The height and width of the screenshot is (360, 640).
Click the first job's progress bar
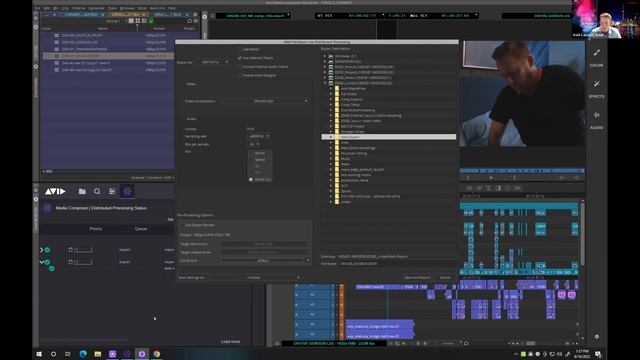pos(83,250)
